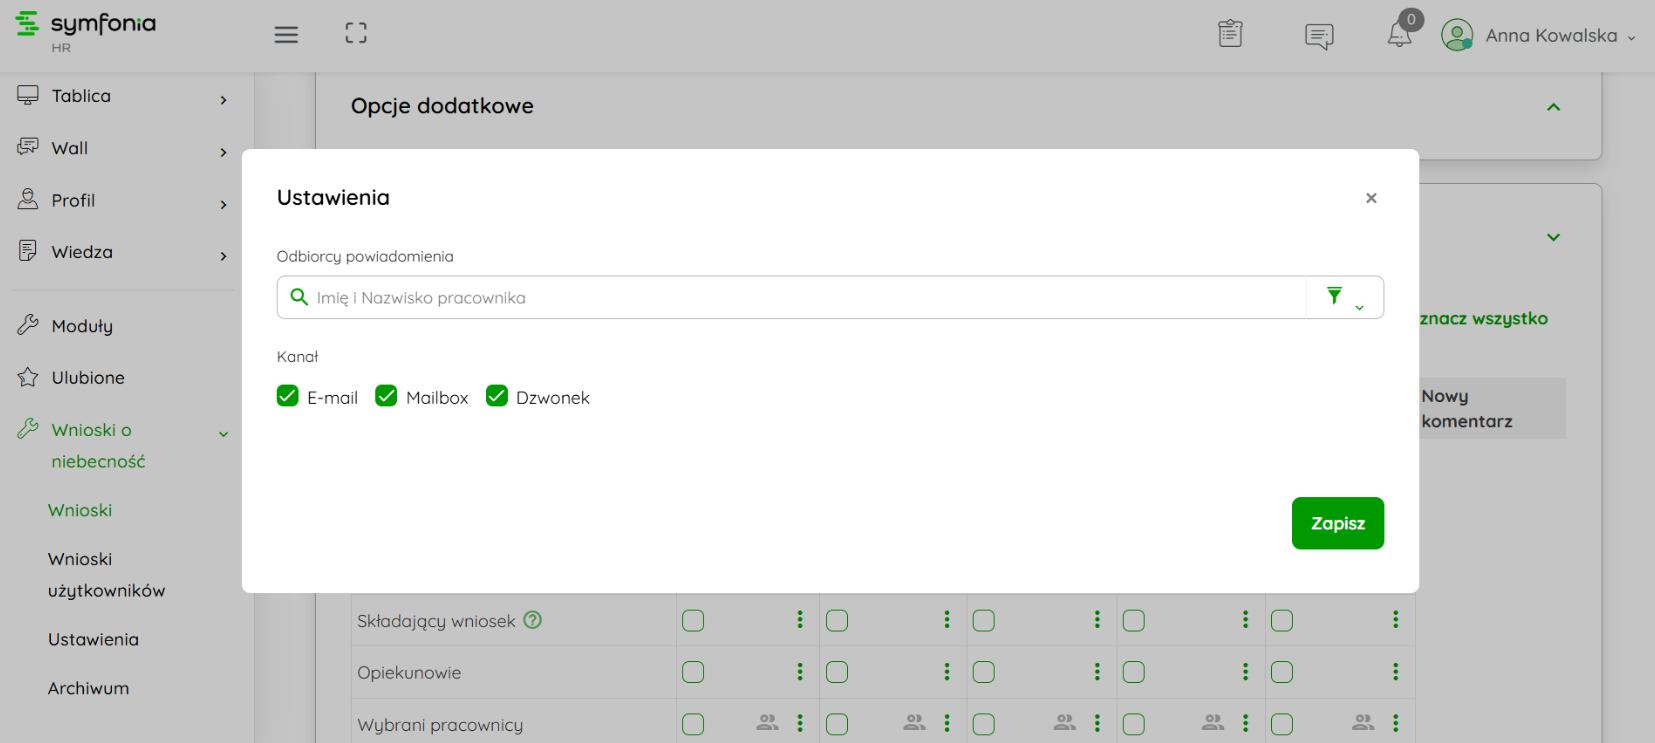
Task: Open the chat messages icon
Action: [x=1319, y=36]
